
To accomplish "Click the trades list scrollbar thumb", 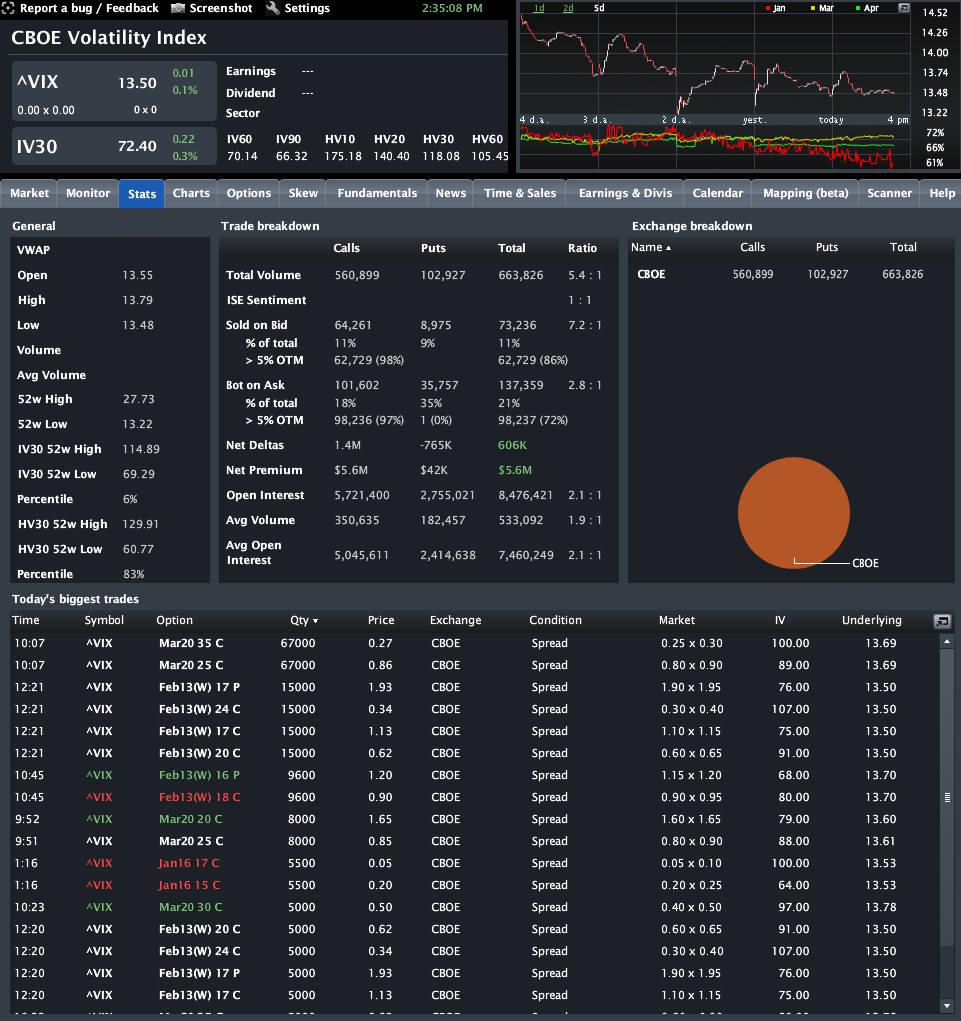I will (947, 797).
